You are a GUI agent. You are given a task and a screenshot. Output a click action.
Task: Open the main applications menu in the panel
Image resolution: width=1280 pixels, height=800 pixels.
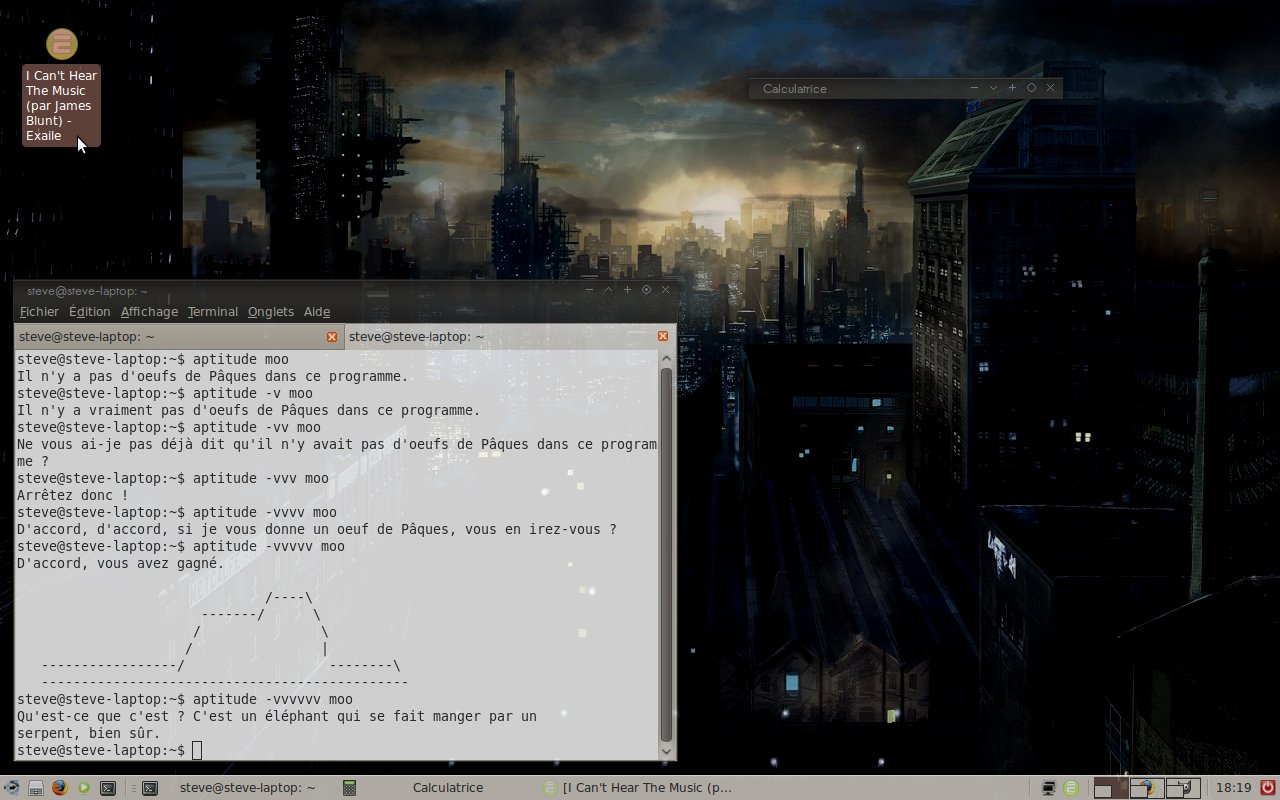(12, 787)
